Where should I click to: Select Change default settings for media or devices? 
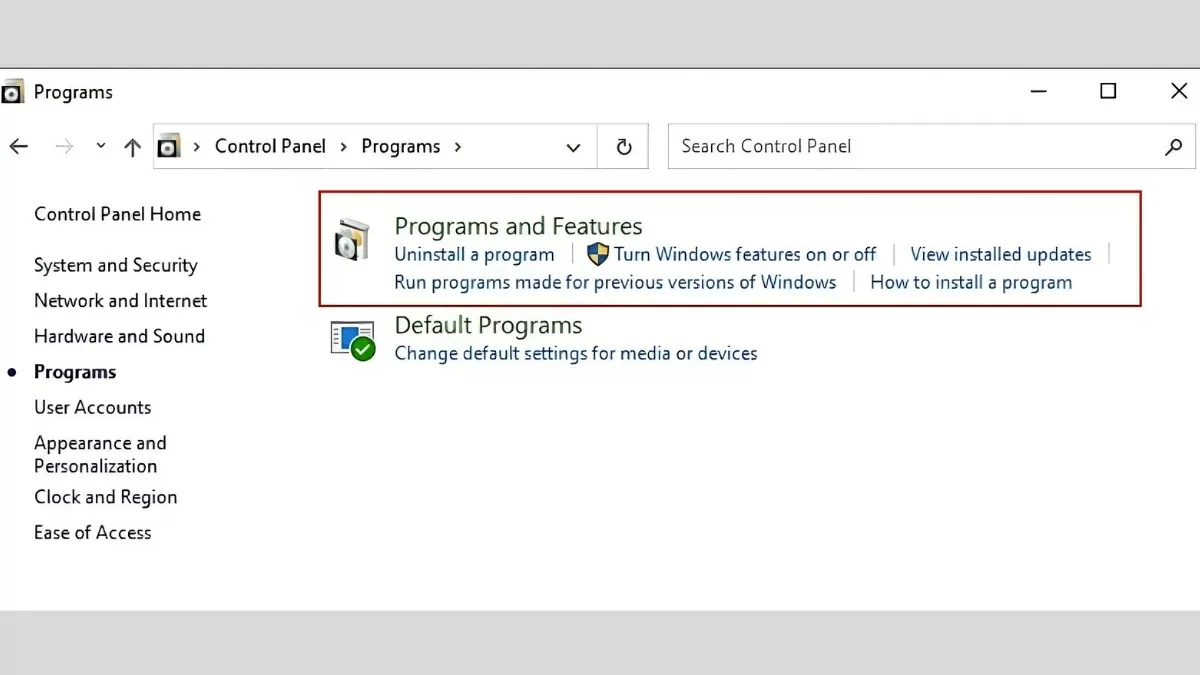576,353
